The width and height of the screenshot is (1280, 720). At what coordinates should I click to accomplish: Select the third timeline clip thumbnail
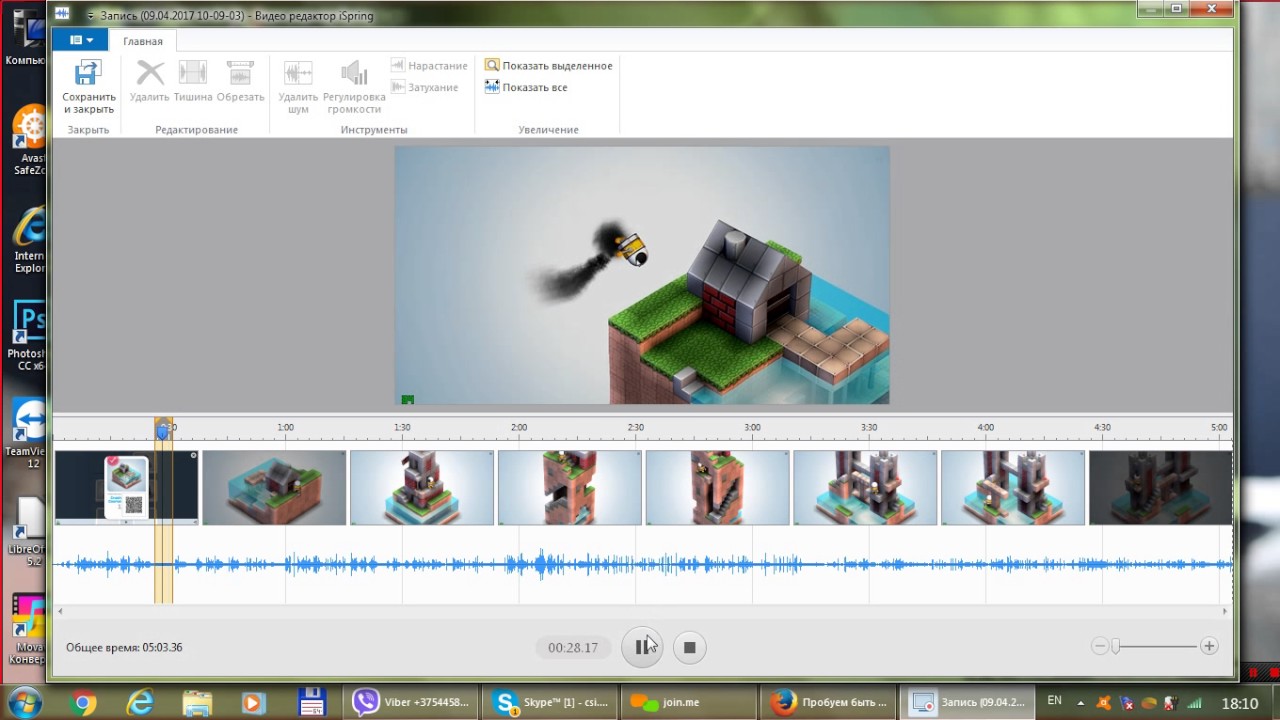pos(422,487)
